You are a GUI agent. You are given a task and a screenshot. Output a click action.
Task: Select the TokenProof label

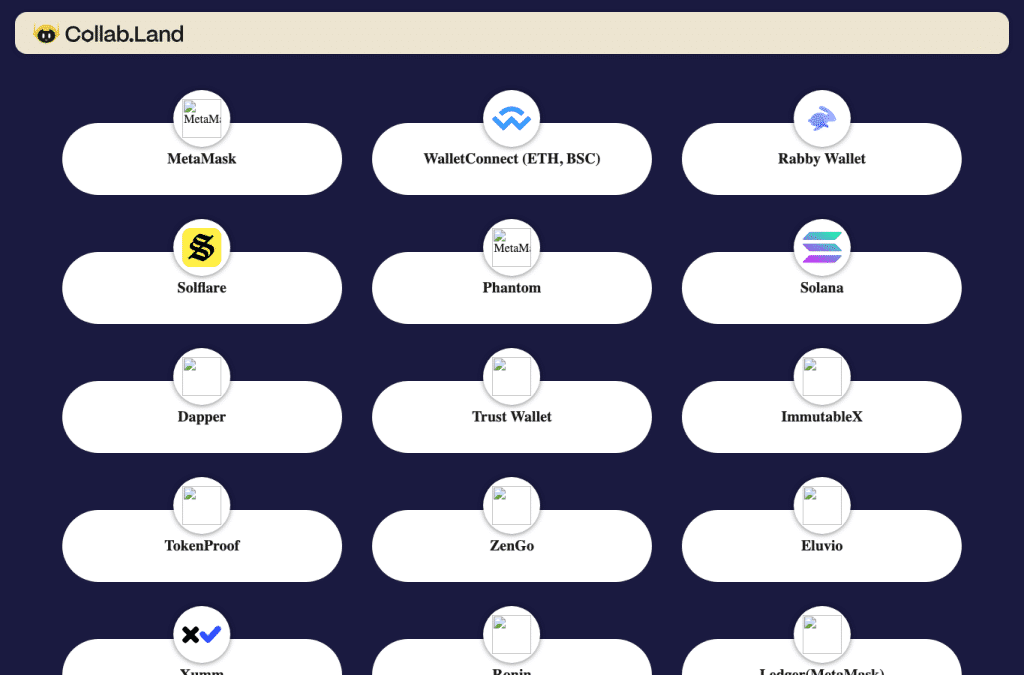tap(202, 546)
